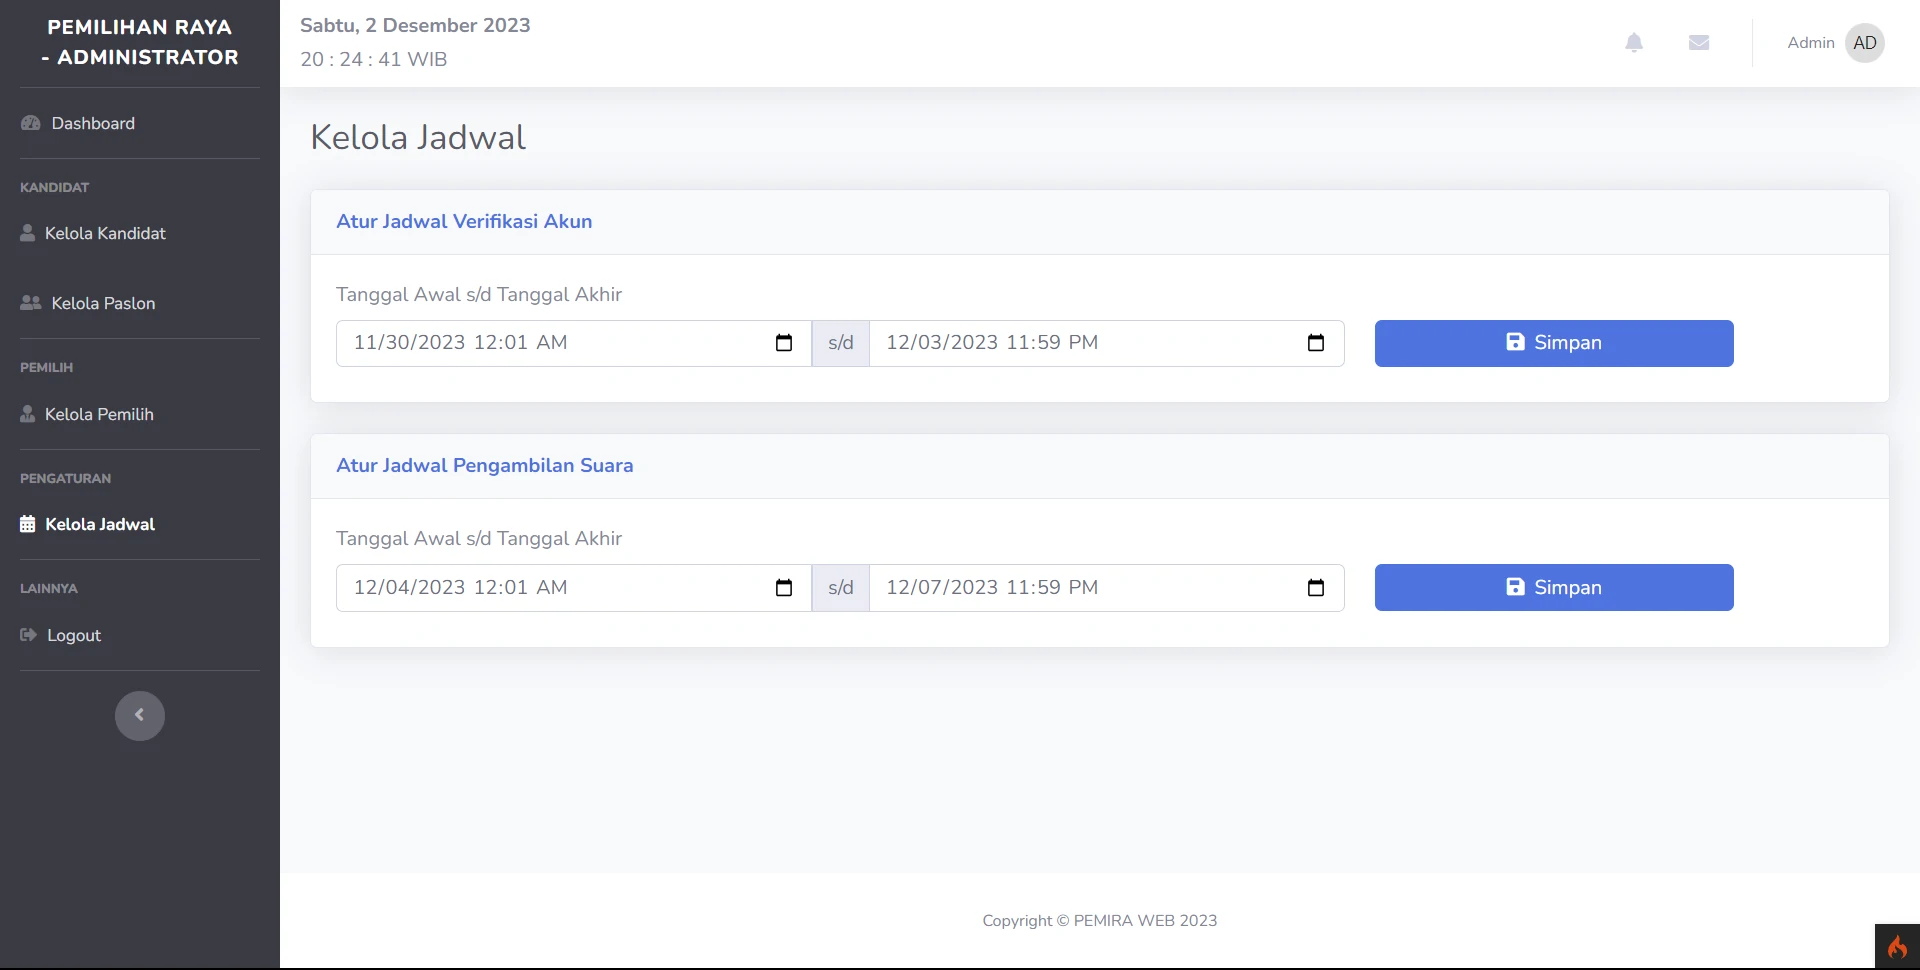Click the voting end date field
Viewport: 1920px width, 970px height.
[x=1080, y=588]
